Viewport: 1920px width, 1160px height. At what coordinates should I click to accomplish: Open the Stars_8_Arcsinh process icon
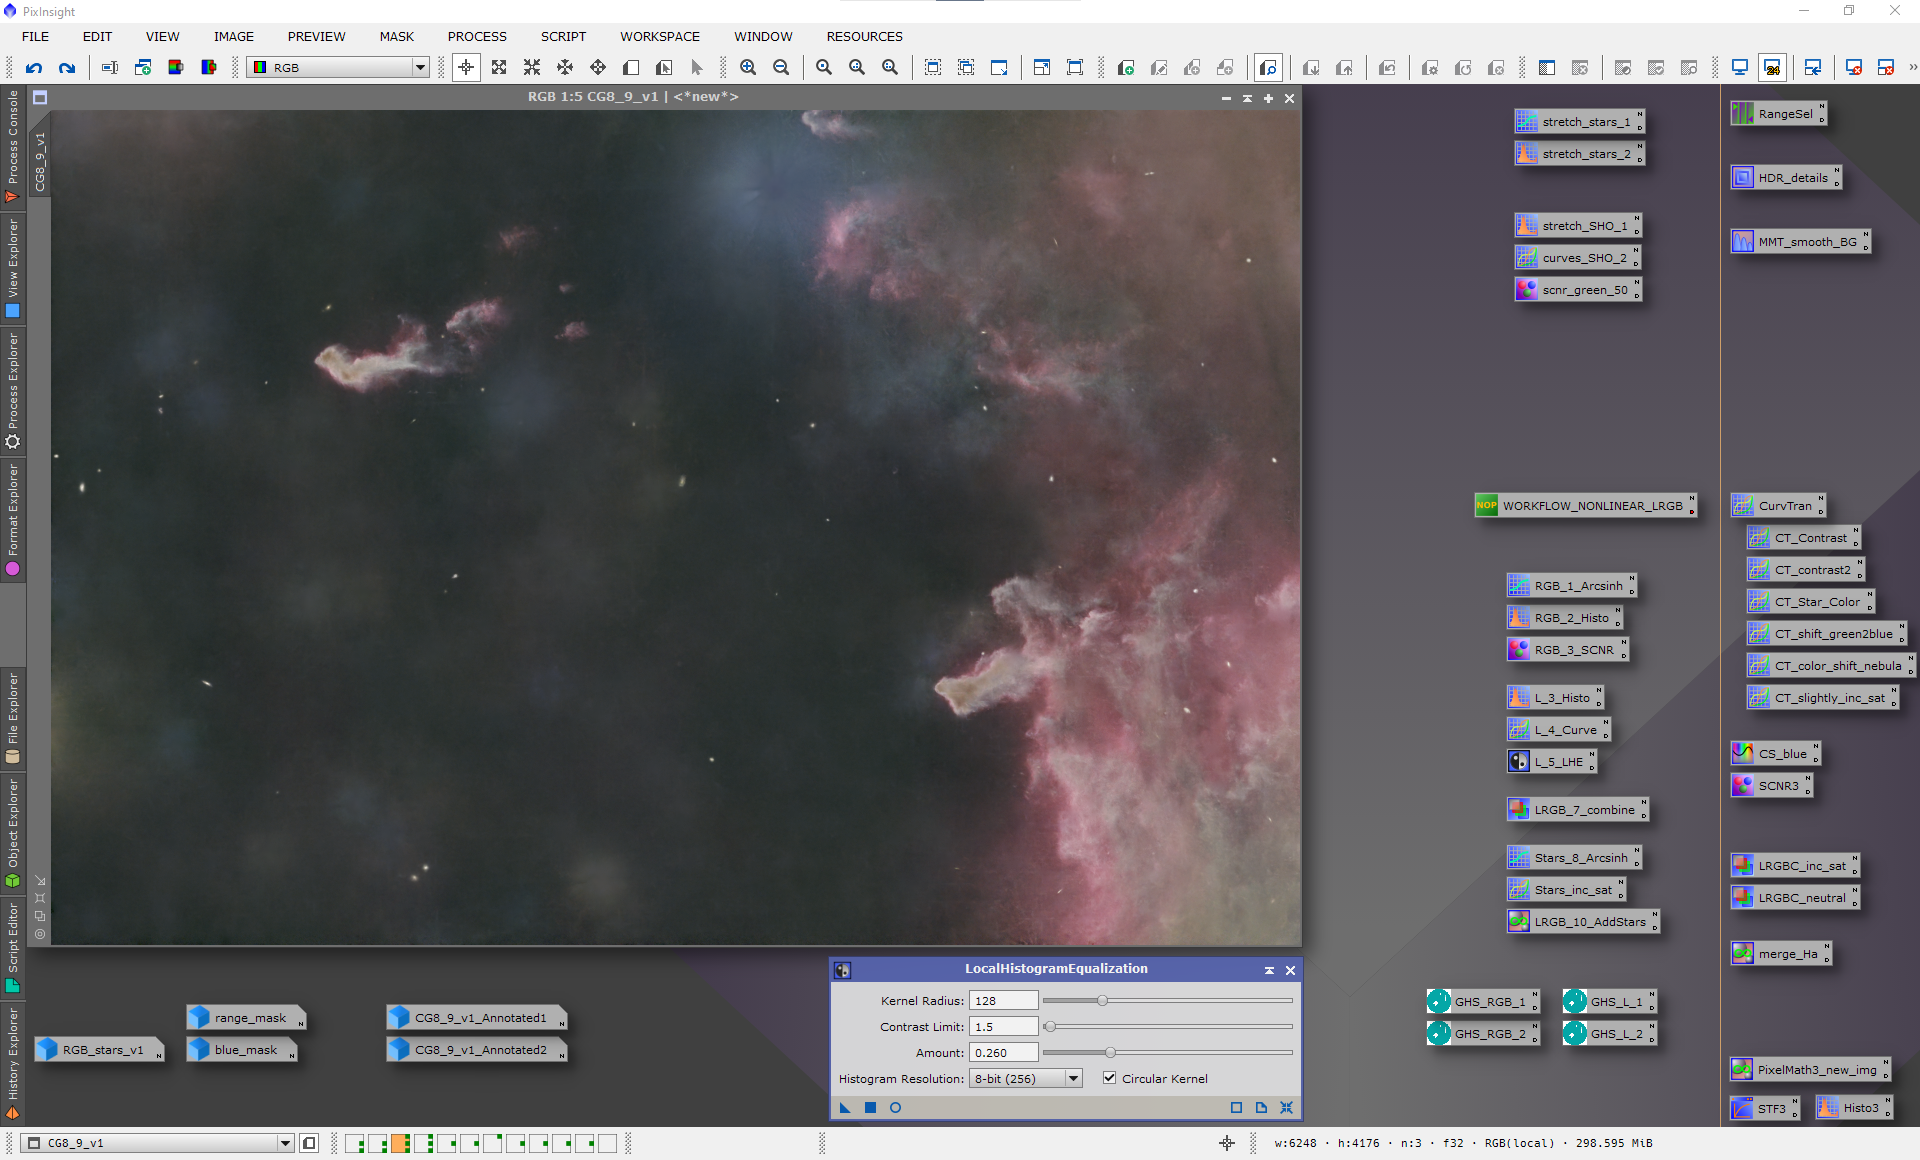click(x=1573, y=858)
